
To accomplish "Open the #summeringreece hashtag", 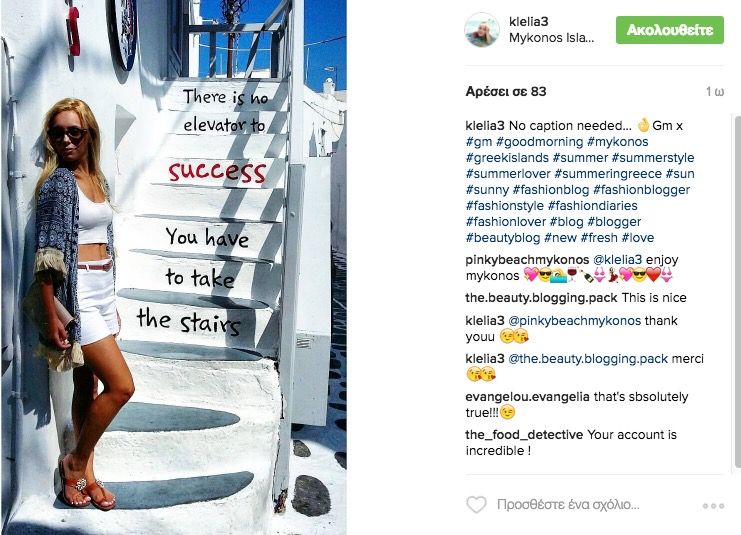I will (x=608, y=174).
